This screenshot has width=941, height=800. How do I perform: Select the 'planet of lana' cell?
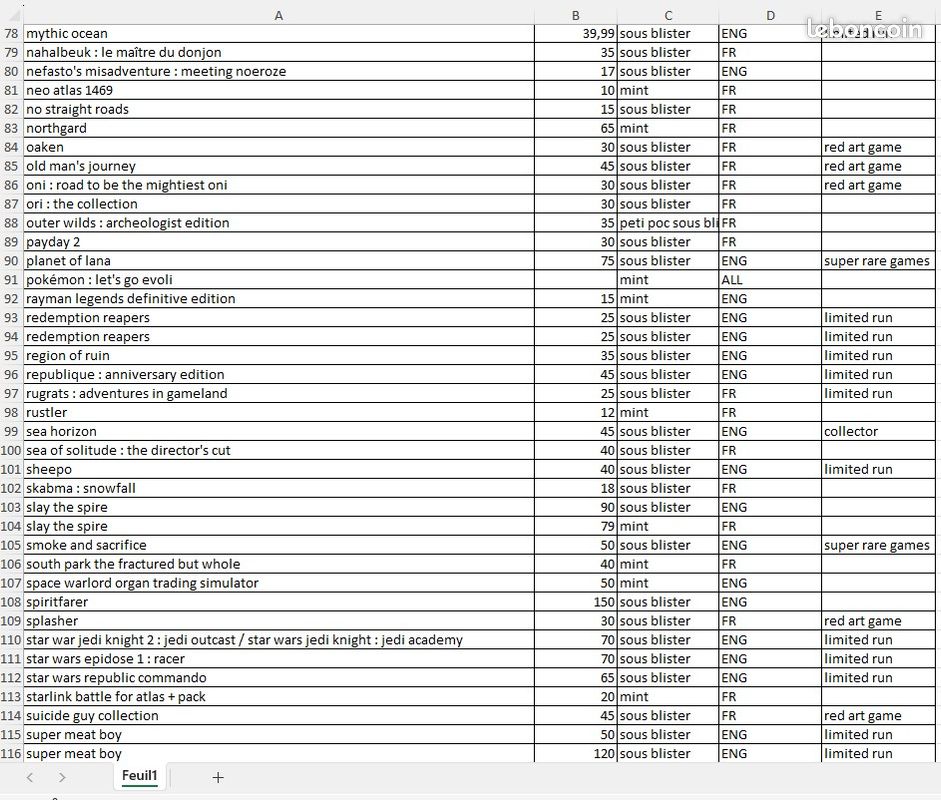coord(278,260)
